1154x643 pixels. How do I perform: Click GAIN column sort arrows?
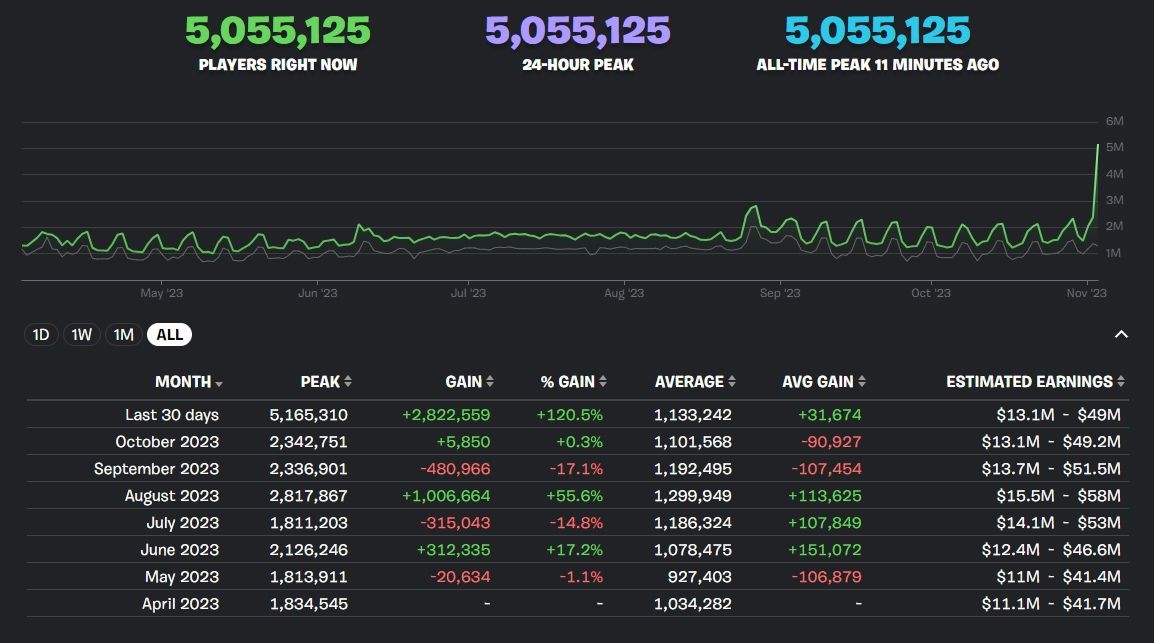(490, 382)
